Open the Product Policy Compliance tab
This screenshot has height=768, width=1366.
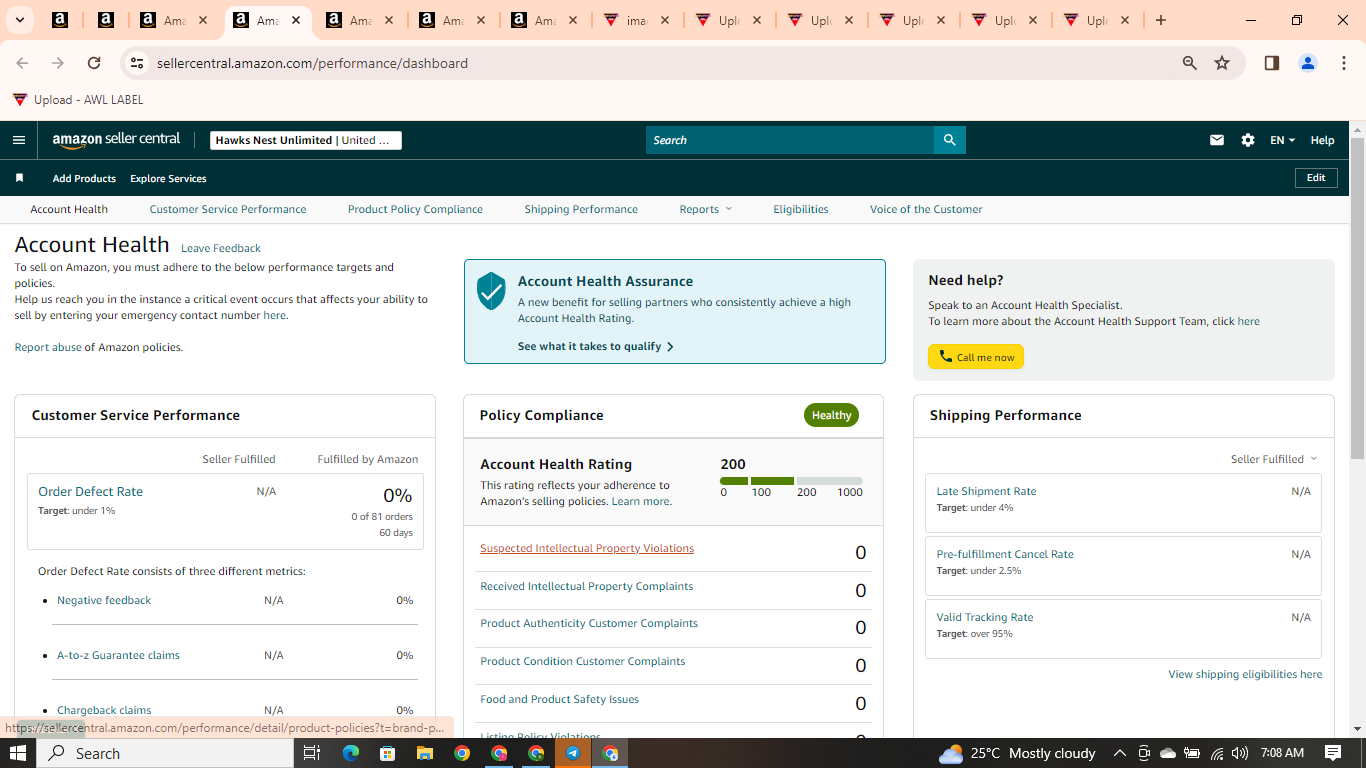[415, 209]
